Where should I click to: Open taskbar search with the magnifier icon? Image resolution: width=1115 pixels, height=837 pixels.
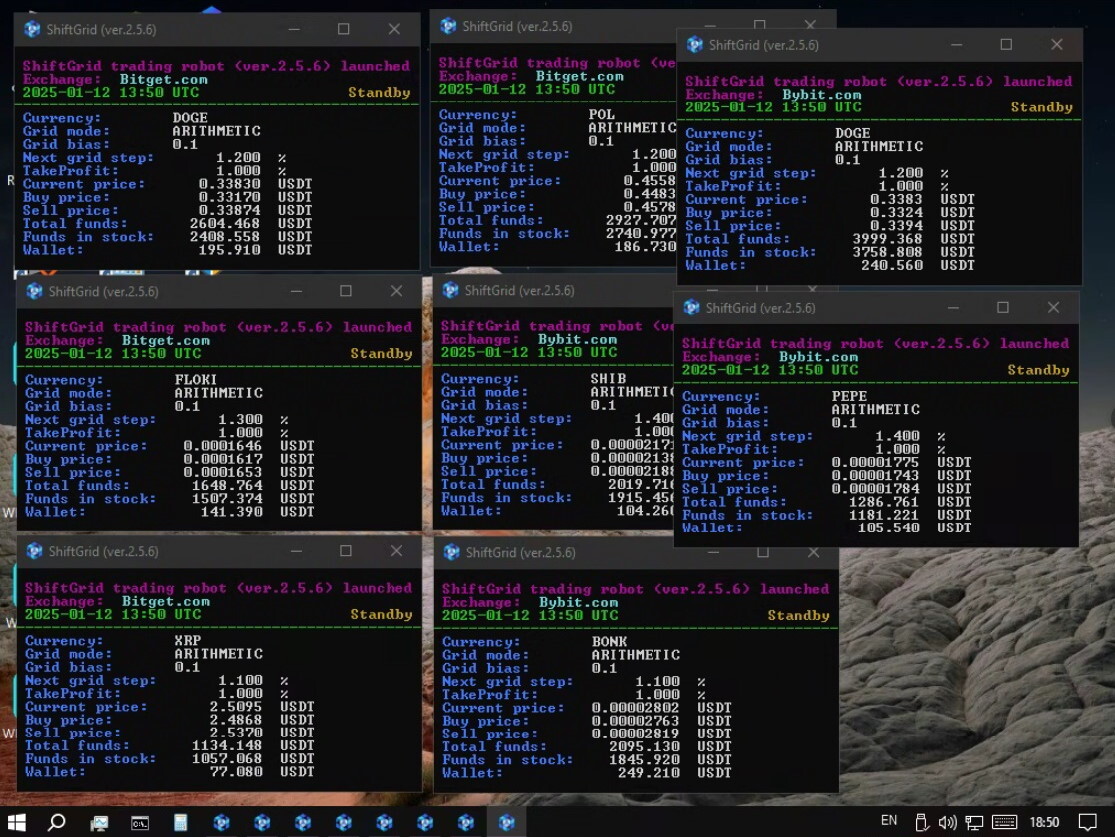56,822
